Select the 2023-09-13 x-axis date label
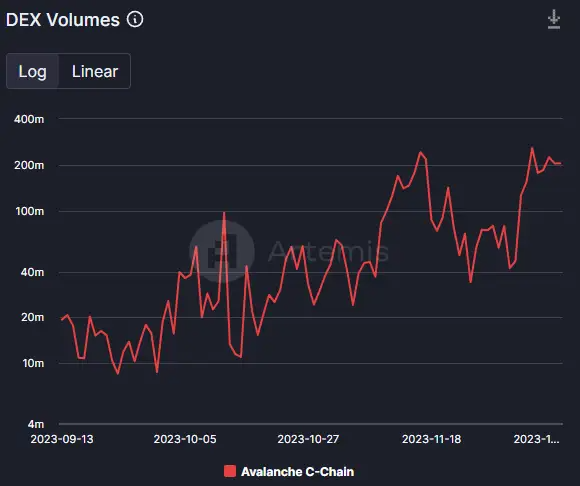The height and width of the screenshot is (486, 580). (x=62, y=439)
